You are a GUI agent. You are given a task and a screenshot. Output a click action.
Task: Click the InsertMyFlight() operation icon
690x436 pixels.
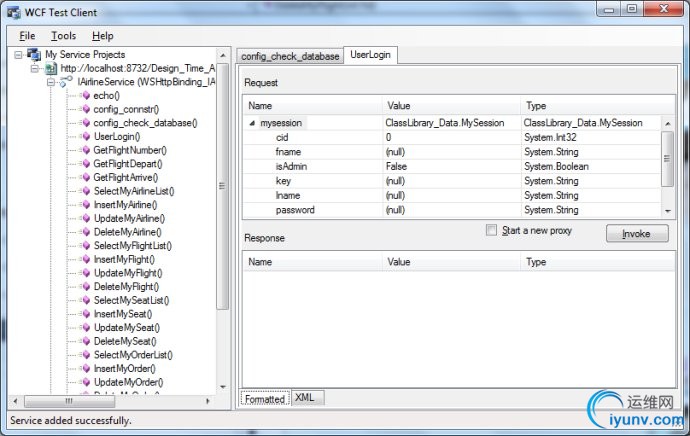86,259
